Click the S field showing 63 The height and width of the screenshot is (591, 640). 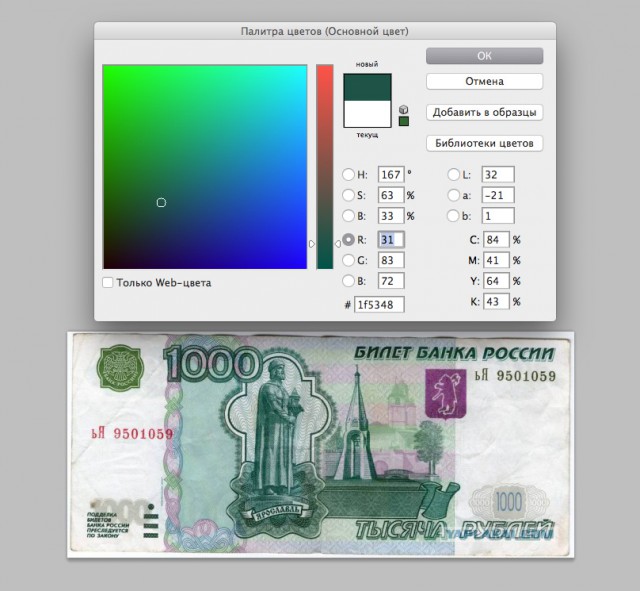tap(391, 195)
